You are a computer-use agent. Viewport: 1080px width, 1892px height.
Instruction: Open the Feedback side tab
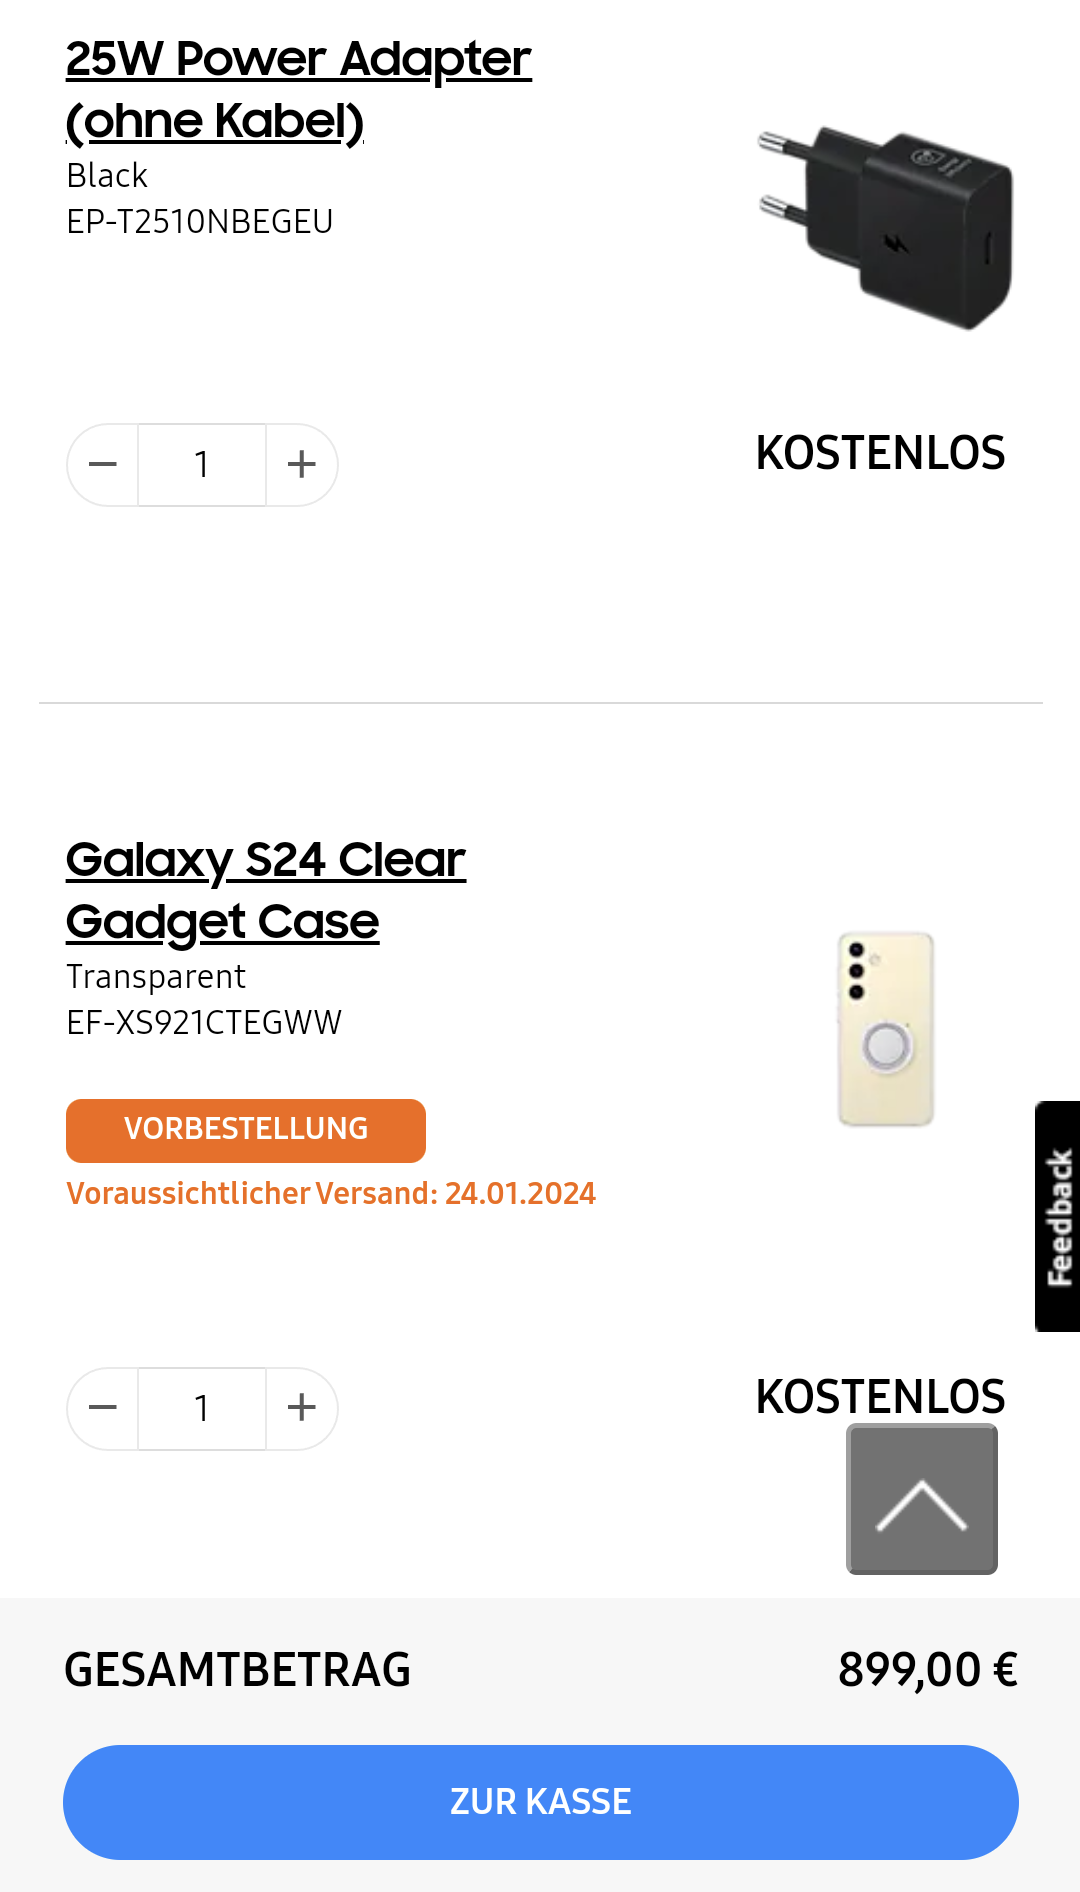coord(1058,1216)
